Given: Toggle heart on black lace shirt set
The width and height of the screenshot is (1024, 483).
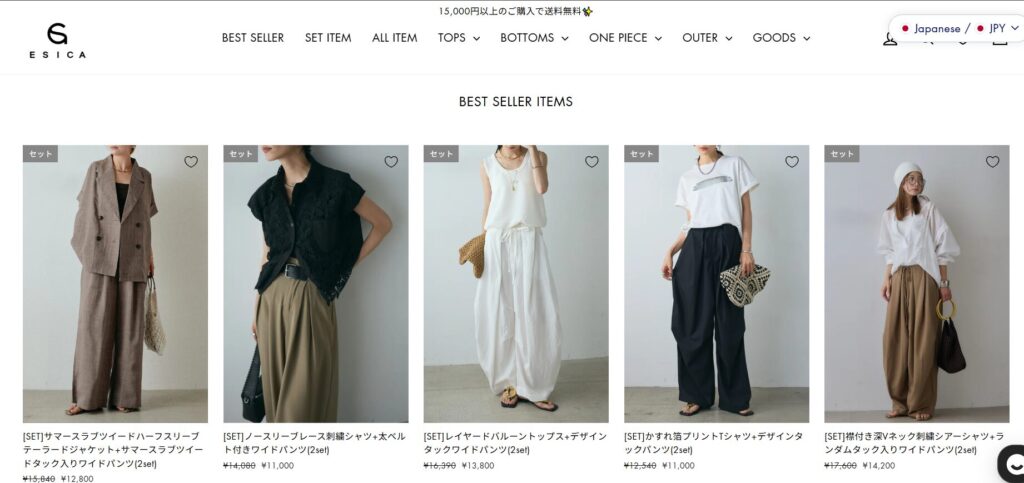Looking at the screenshot, I should (x=391, y=161).
